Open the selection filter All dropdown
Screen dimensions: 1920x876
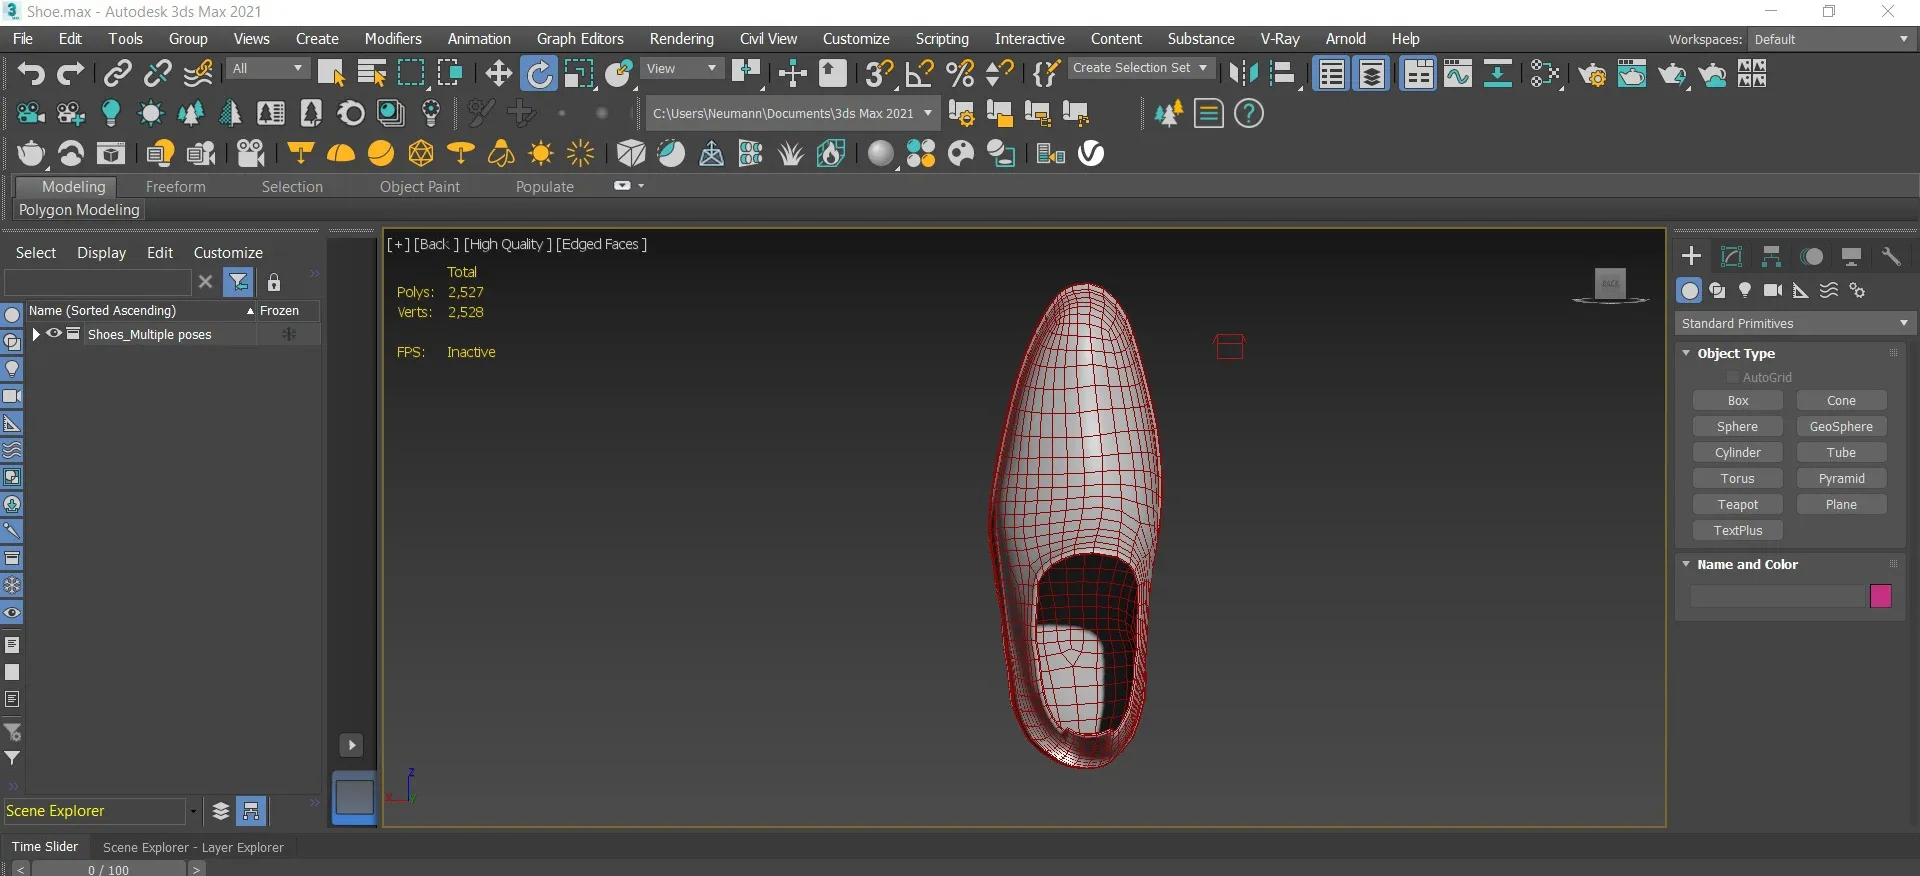(268, 69)
